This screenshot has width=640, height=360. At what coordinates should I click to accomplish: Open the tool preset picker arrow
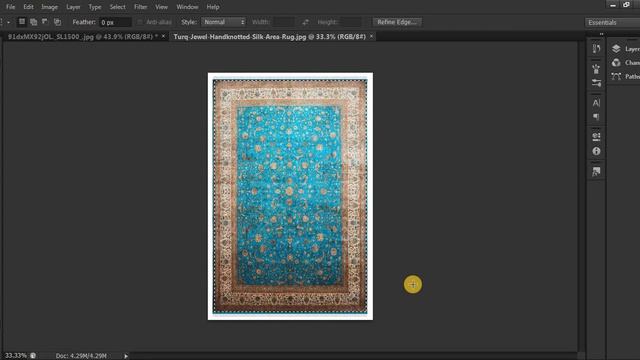click(x=8, y=22)
